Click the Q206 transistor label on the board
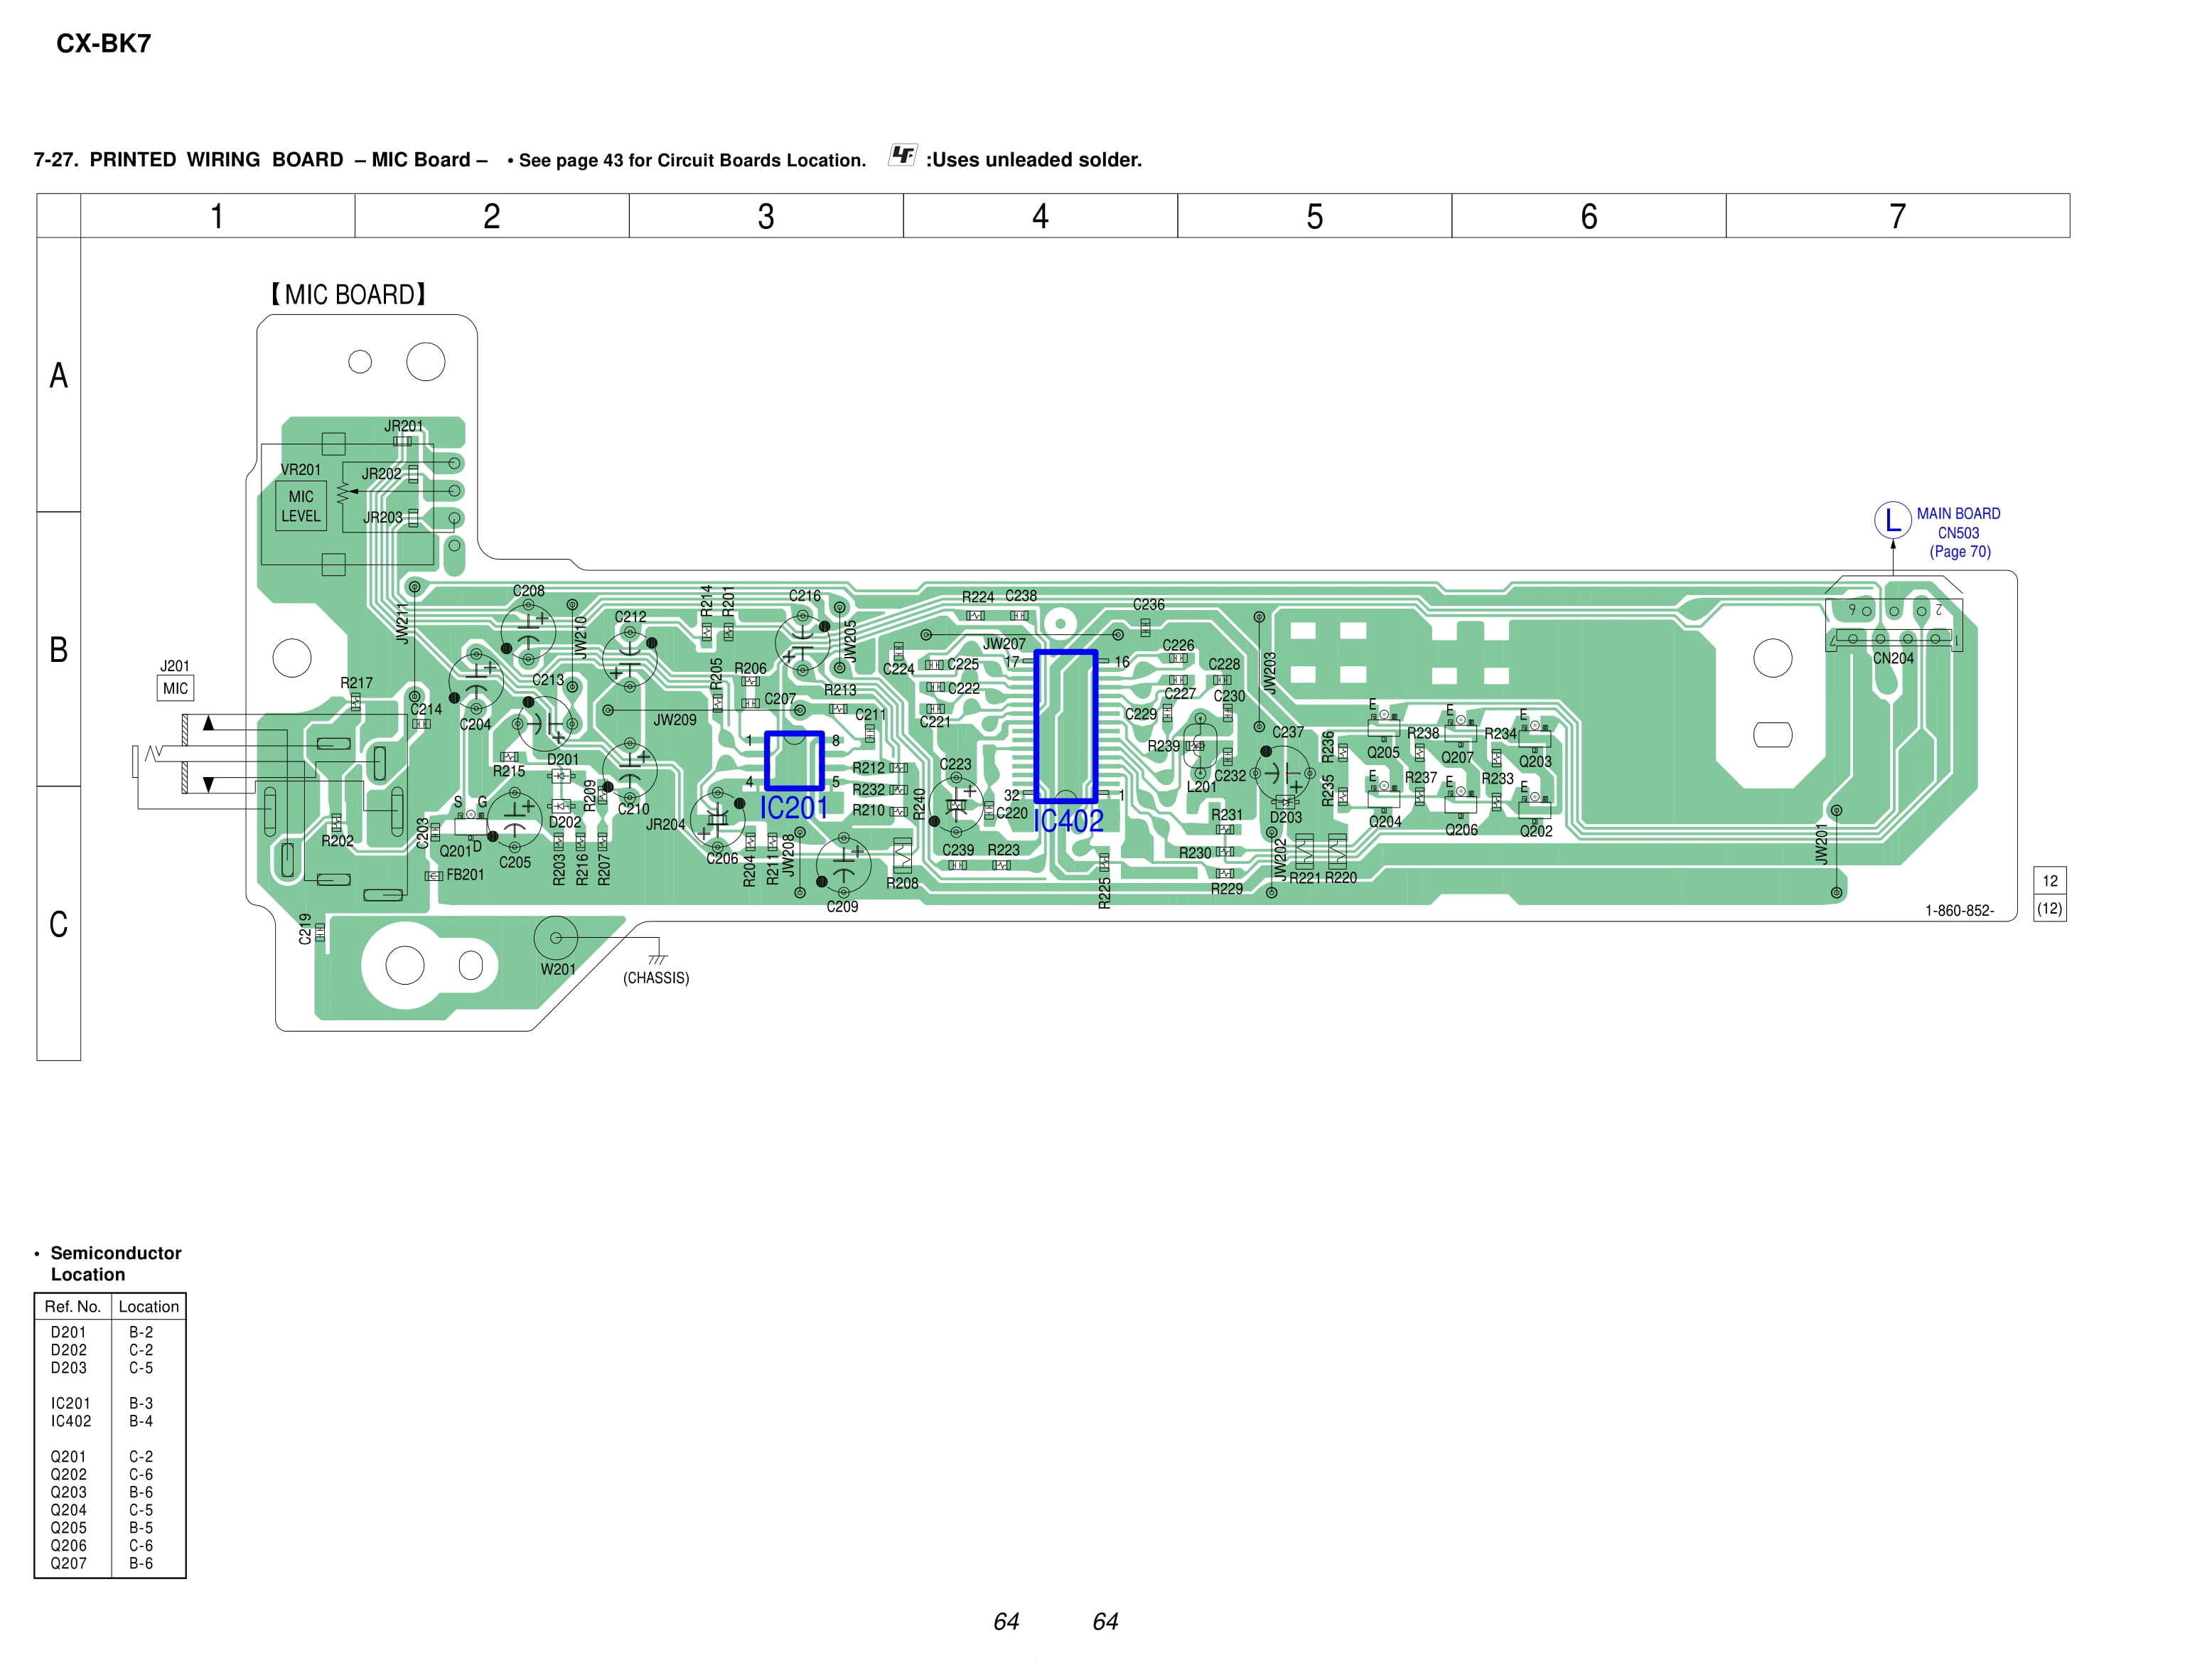 (x=1461, y=830)
